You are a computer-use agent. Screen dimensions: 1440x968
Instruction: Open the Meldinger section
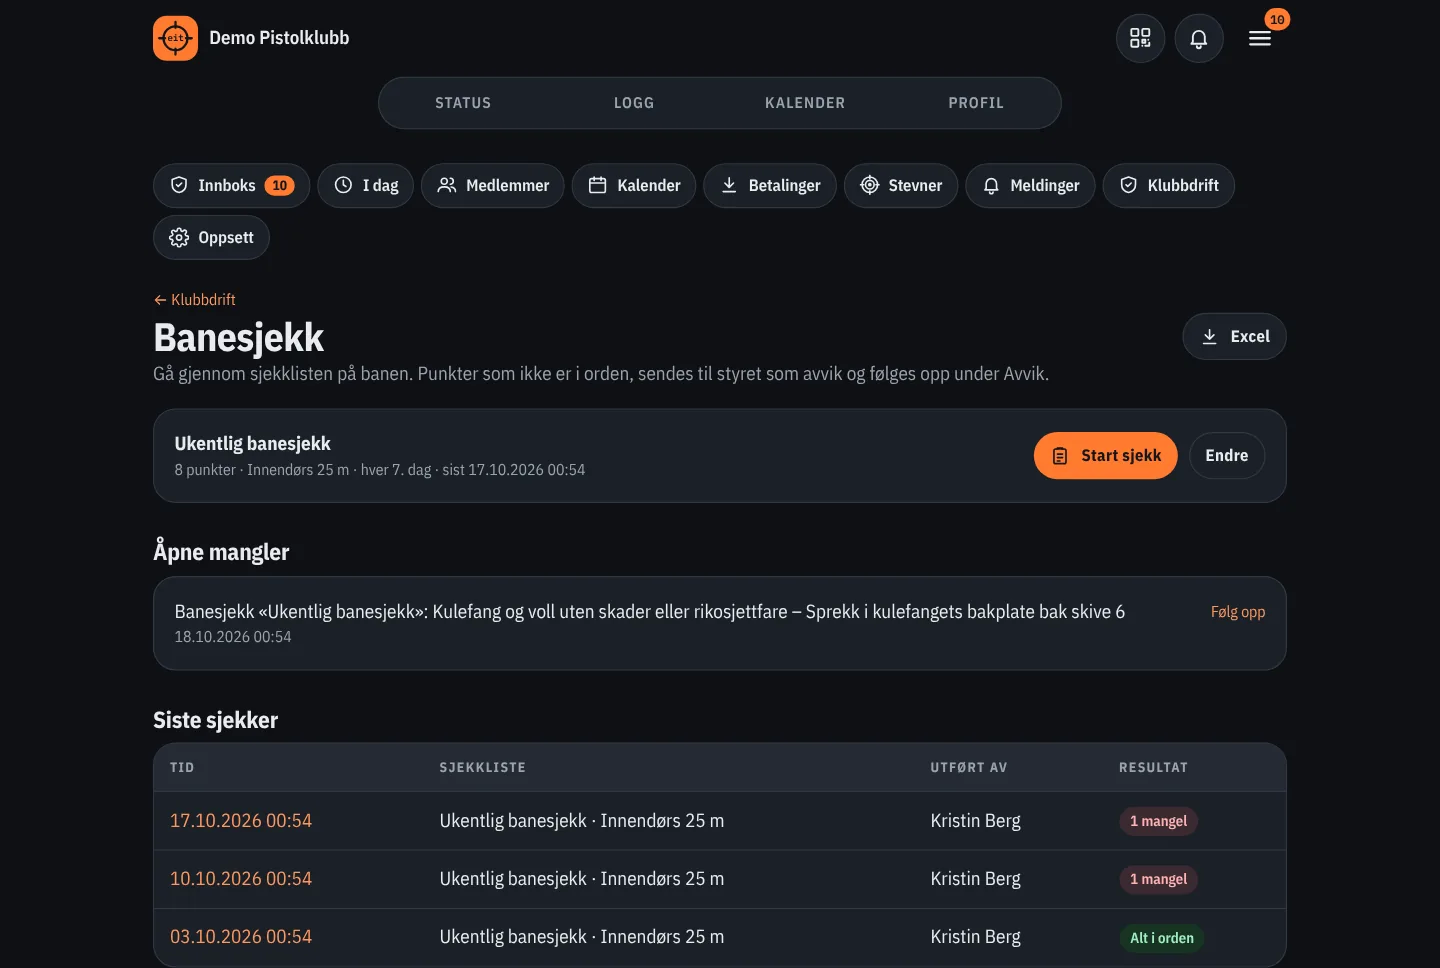pos(1030,185)
